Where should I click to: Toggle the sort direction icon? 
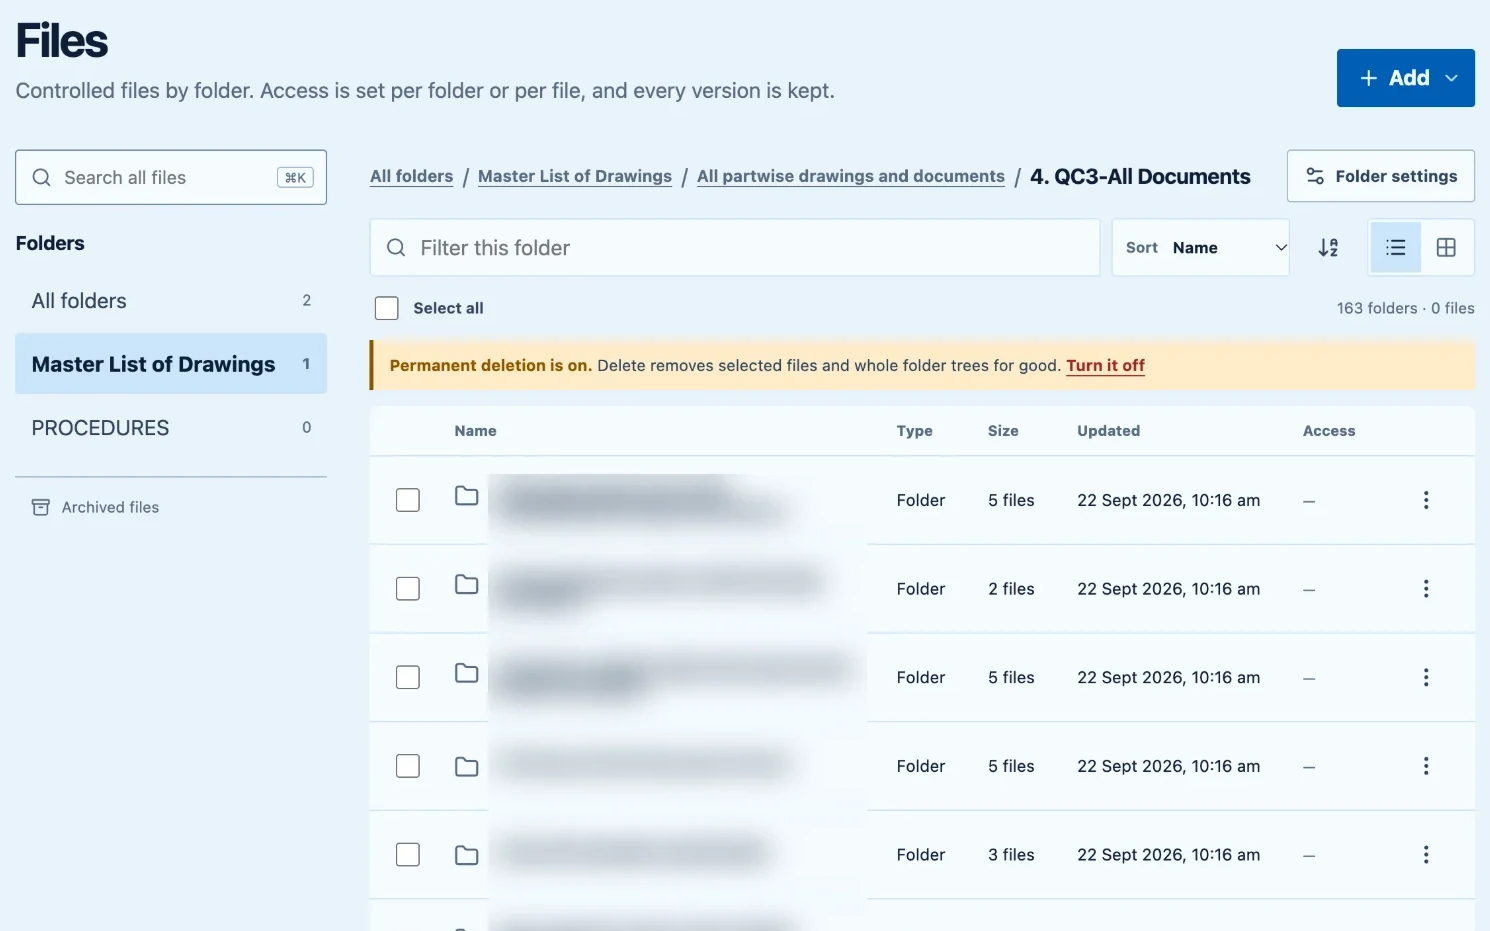coord(1328,248)
